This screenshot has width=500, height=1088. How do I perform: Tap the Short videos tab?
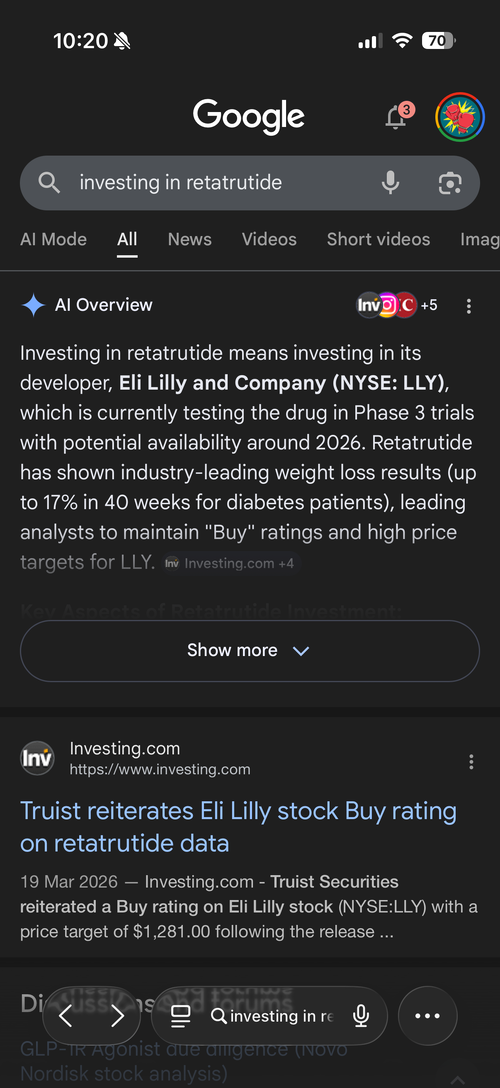tap(379, 239)
